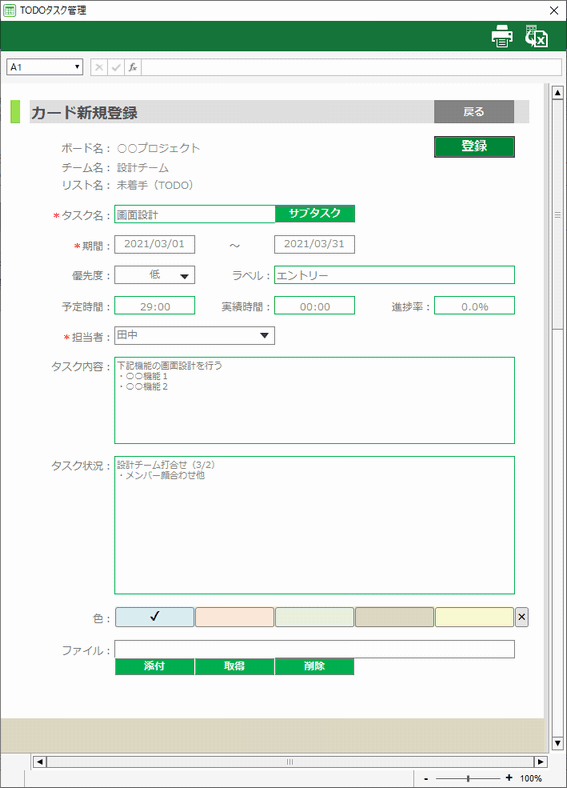
Task: Click the zoom out minus button
Action: (x=426, y=778)
